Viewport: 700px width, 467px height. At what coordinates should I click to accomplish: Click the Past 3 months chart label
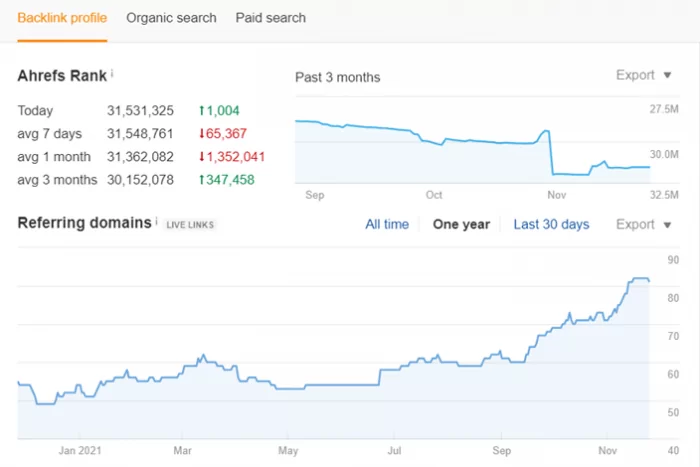(337, 77)
